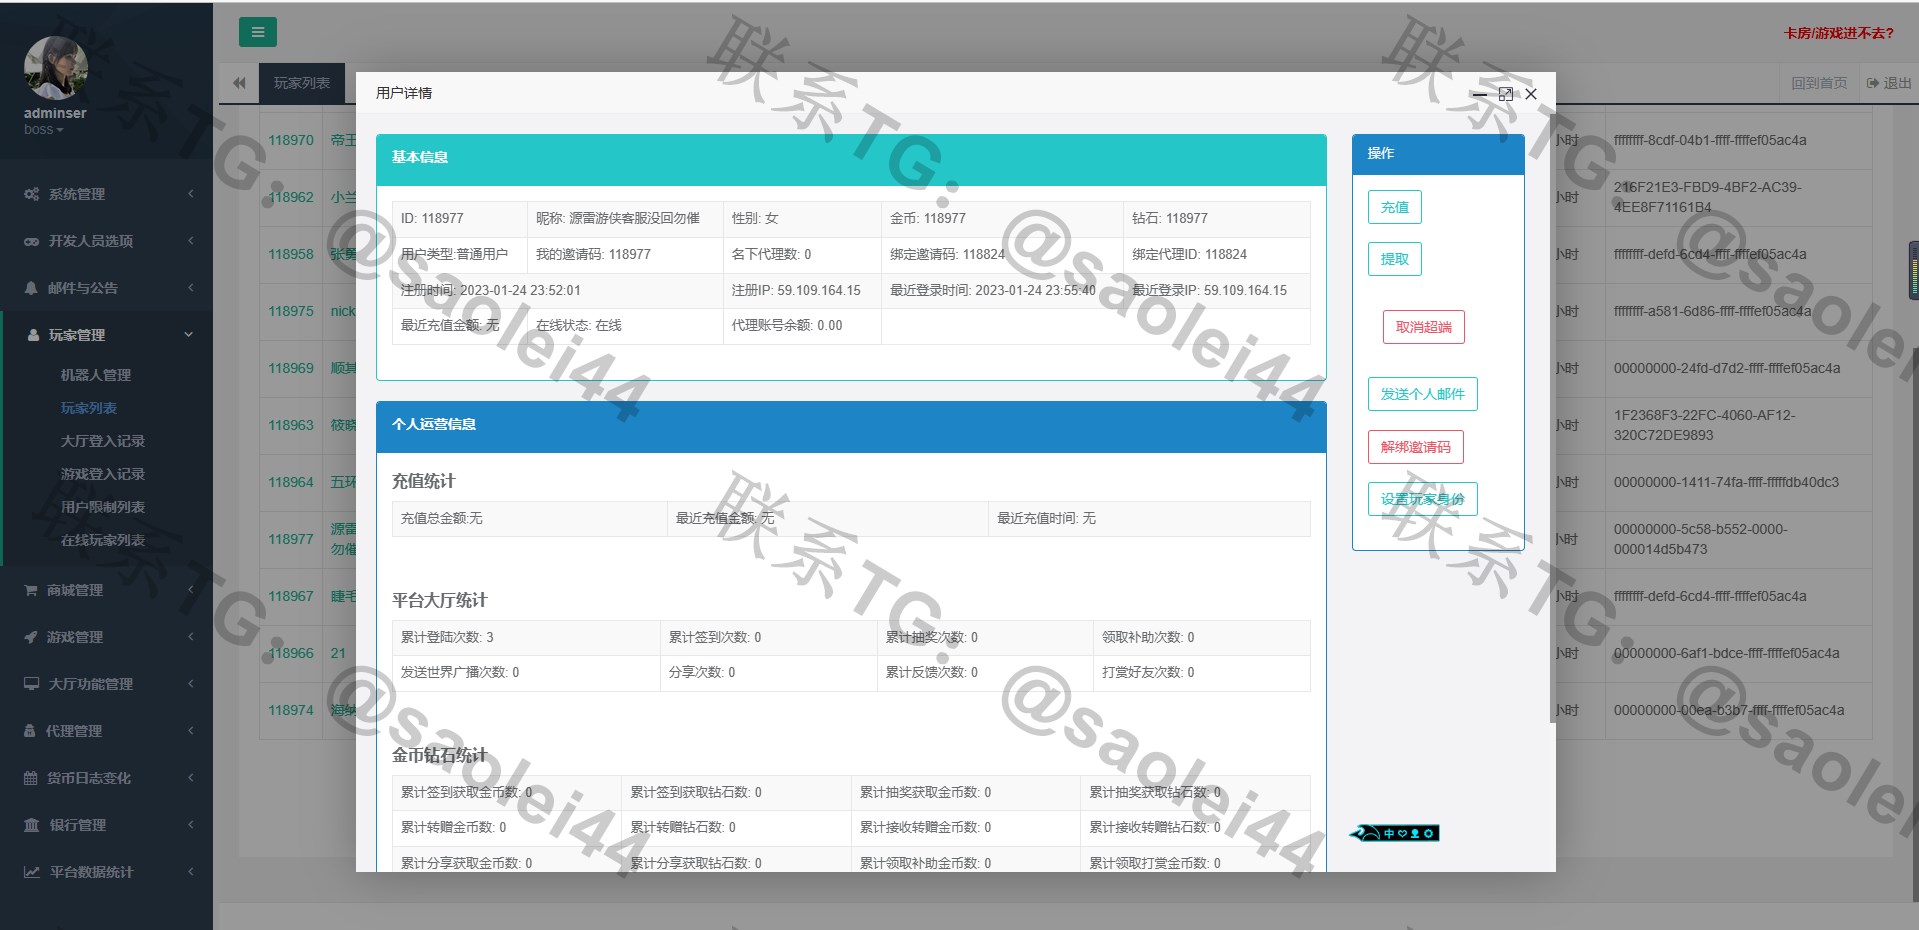1919x930 pixels.
Task: Expand the 代理管理 menu chevron
Action: tap(190, 731)
